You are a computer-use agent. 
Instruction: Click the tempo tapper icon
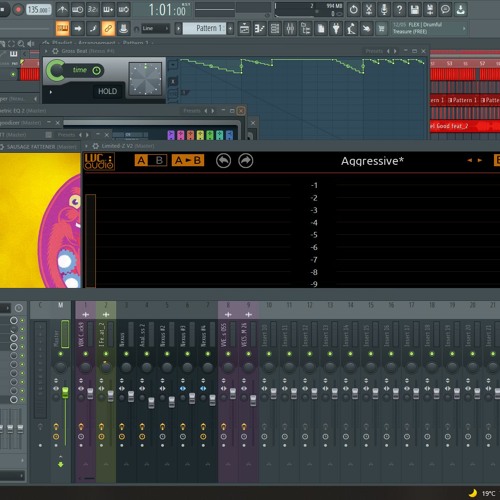(x=351, y=29)
